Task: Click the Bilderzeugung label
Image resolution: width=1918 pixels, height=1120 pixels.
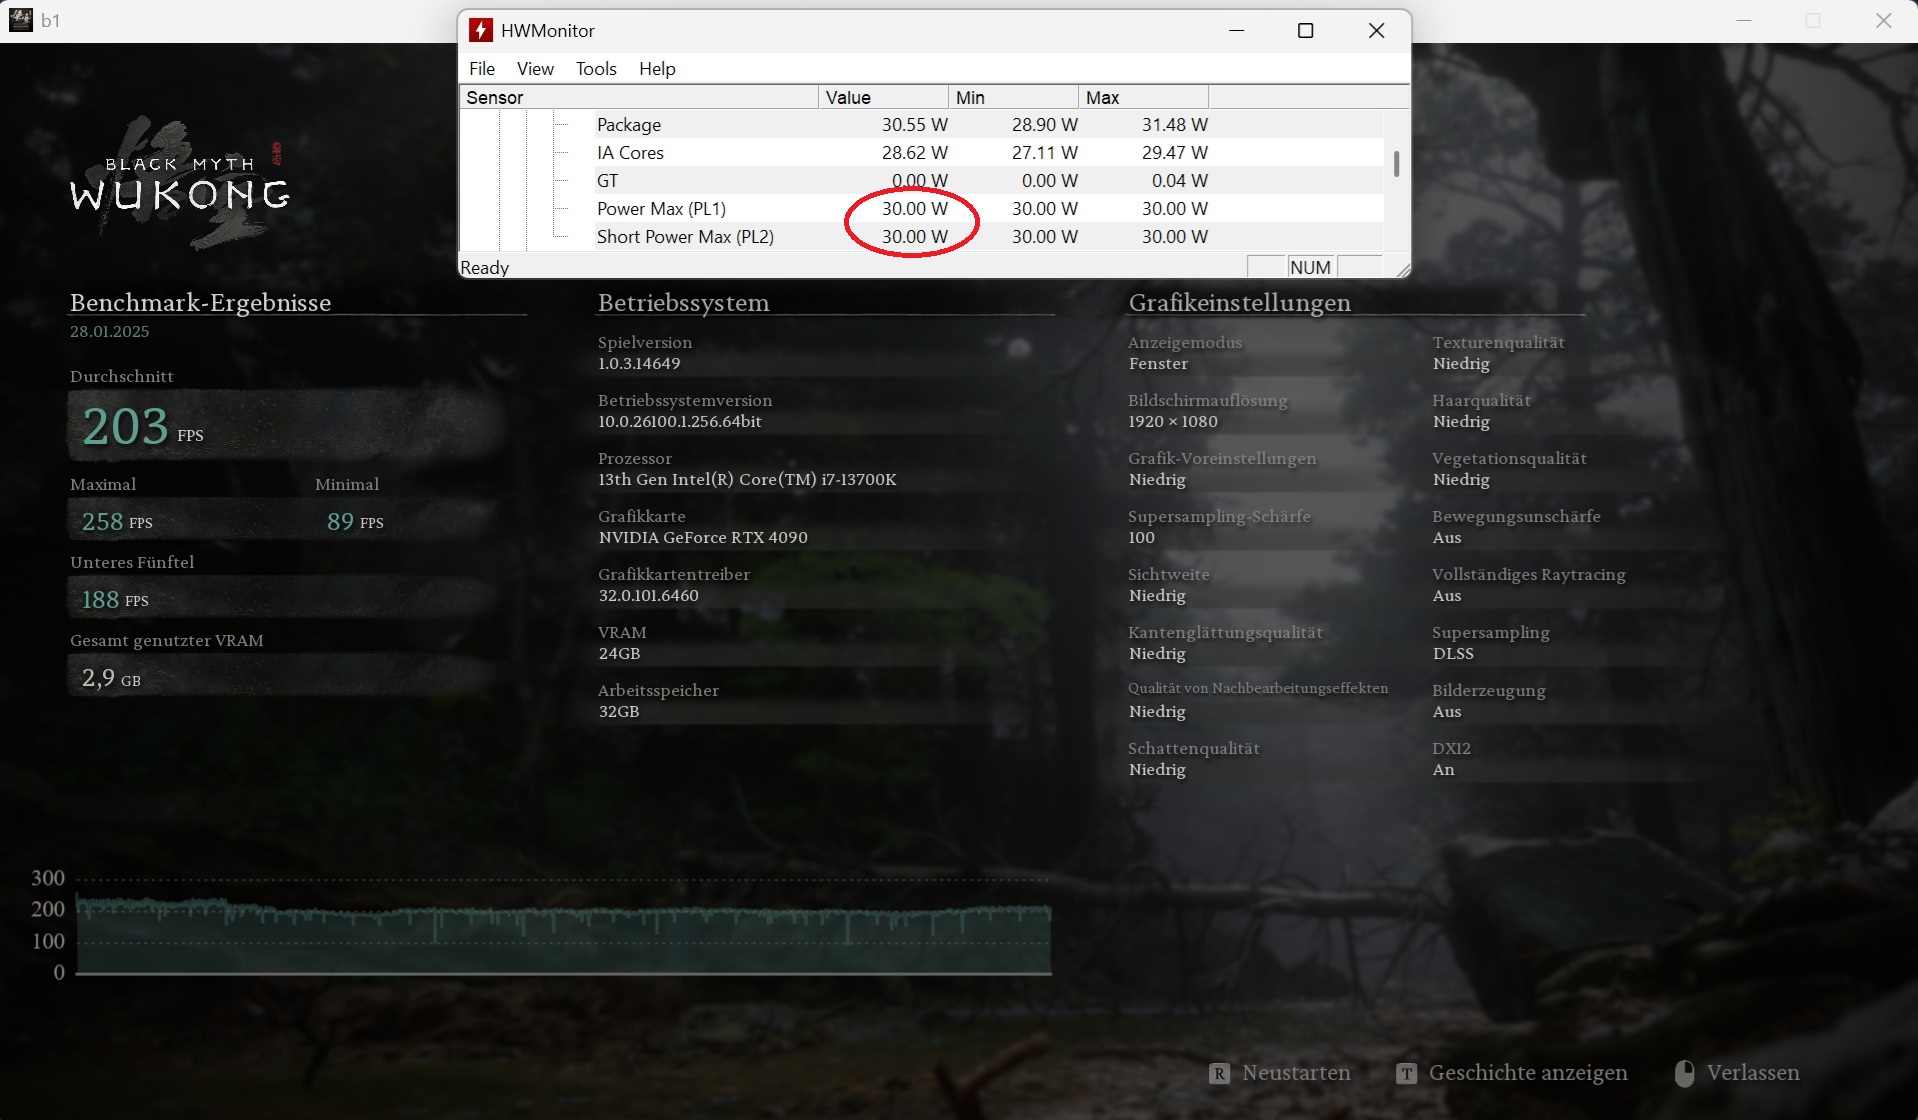Action: [x=1488, y=690]
